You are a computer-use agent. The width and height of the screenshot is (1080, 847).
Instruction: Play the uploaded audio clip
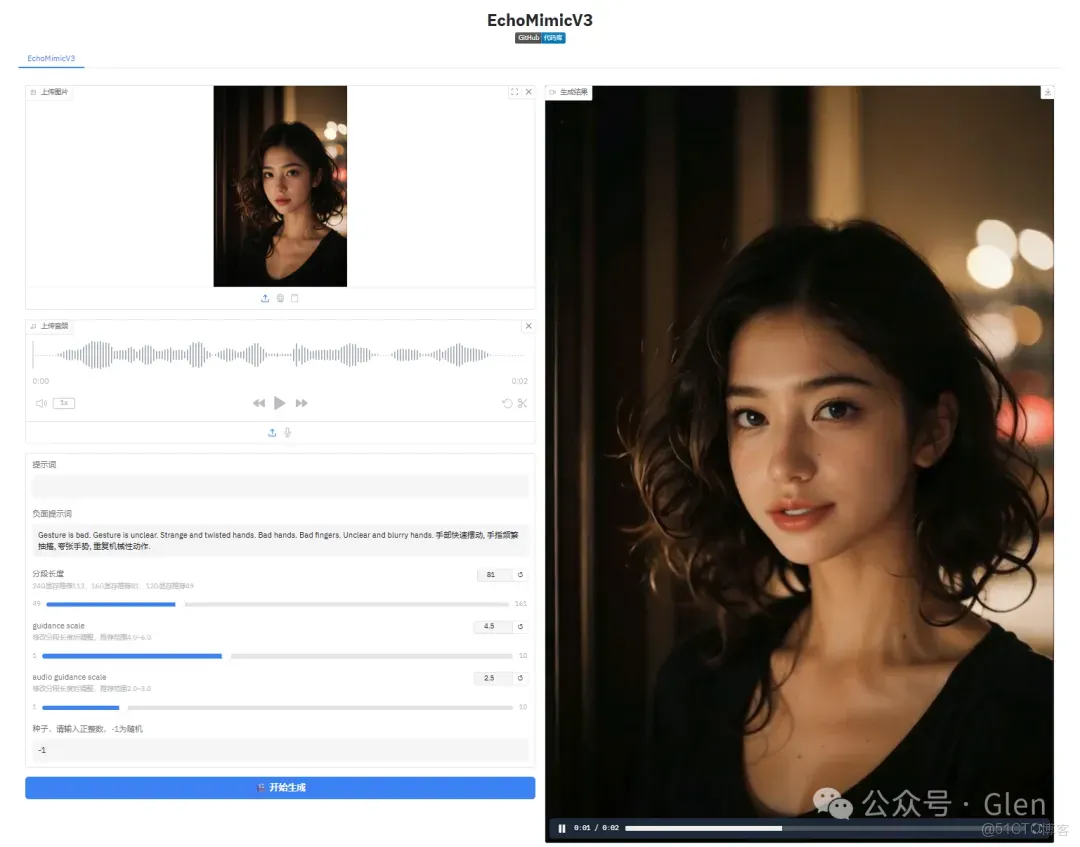(x=280, y=403)
